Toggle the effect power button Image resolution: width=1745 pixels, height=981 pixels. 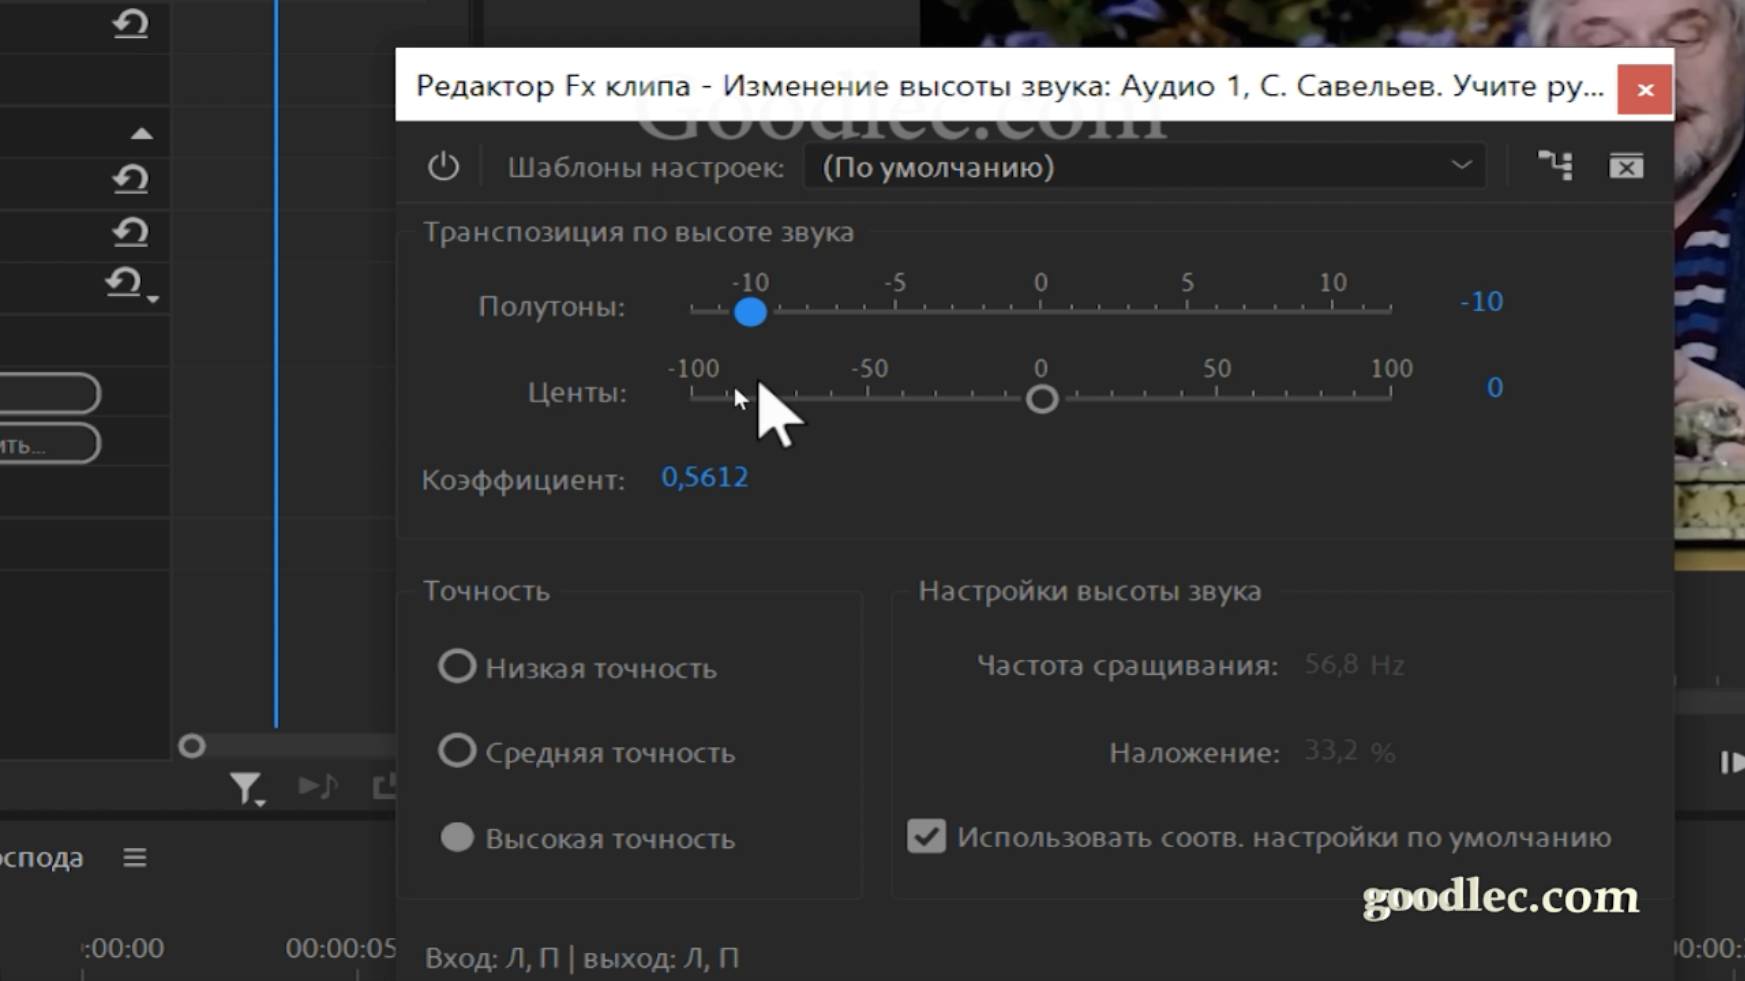point(443,166)
